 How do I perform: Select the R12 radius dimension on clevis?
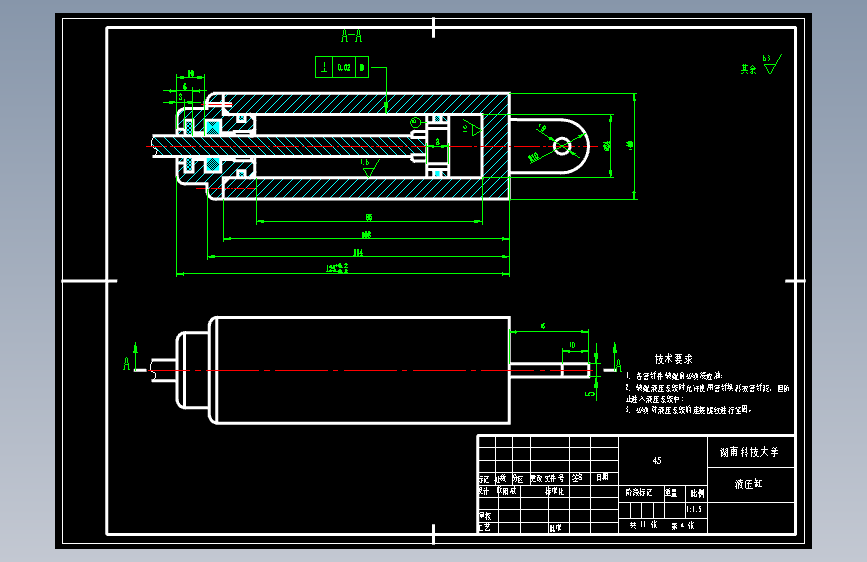click(x=534, y=158)
